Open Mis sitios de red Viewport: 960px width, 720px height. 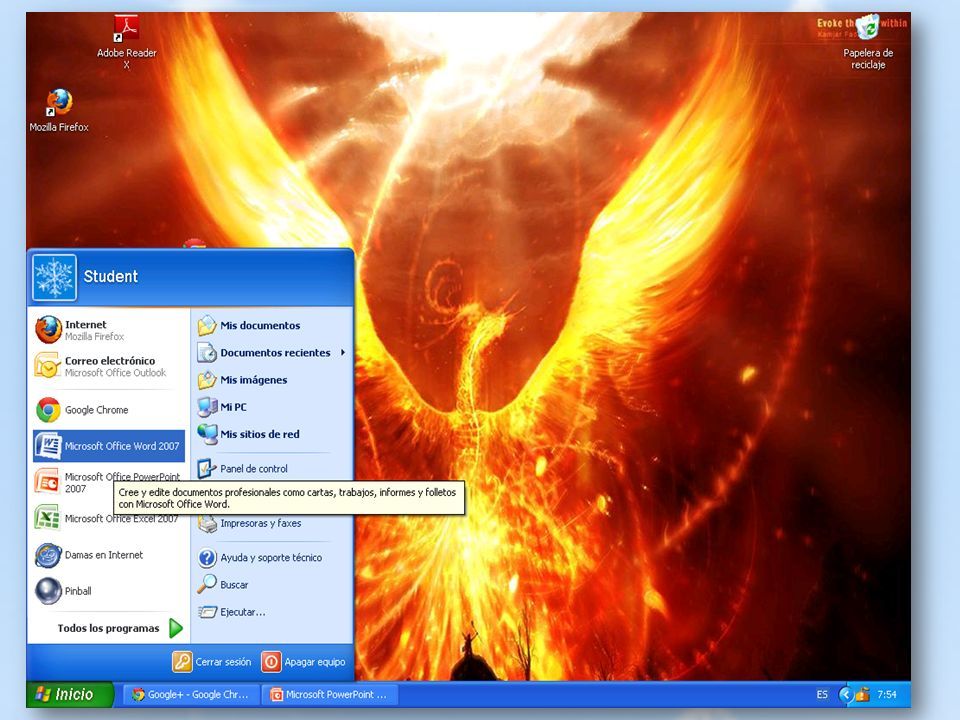pos(271,434)
